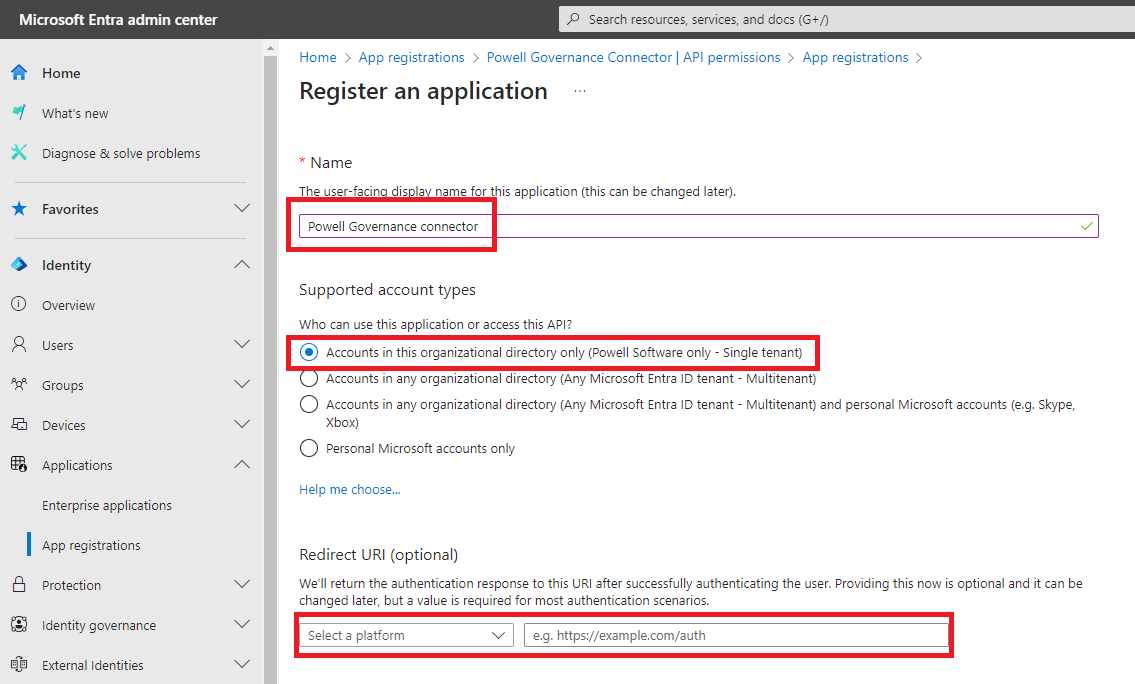Viewport: 1135px width, 684px height.
Task: Open Home in the sidebar
Action: [61, 73]
